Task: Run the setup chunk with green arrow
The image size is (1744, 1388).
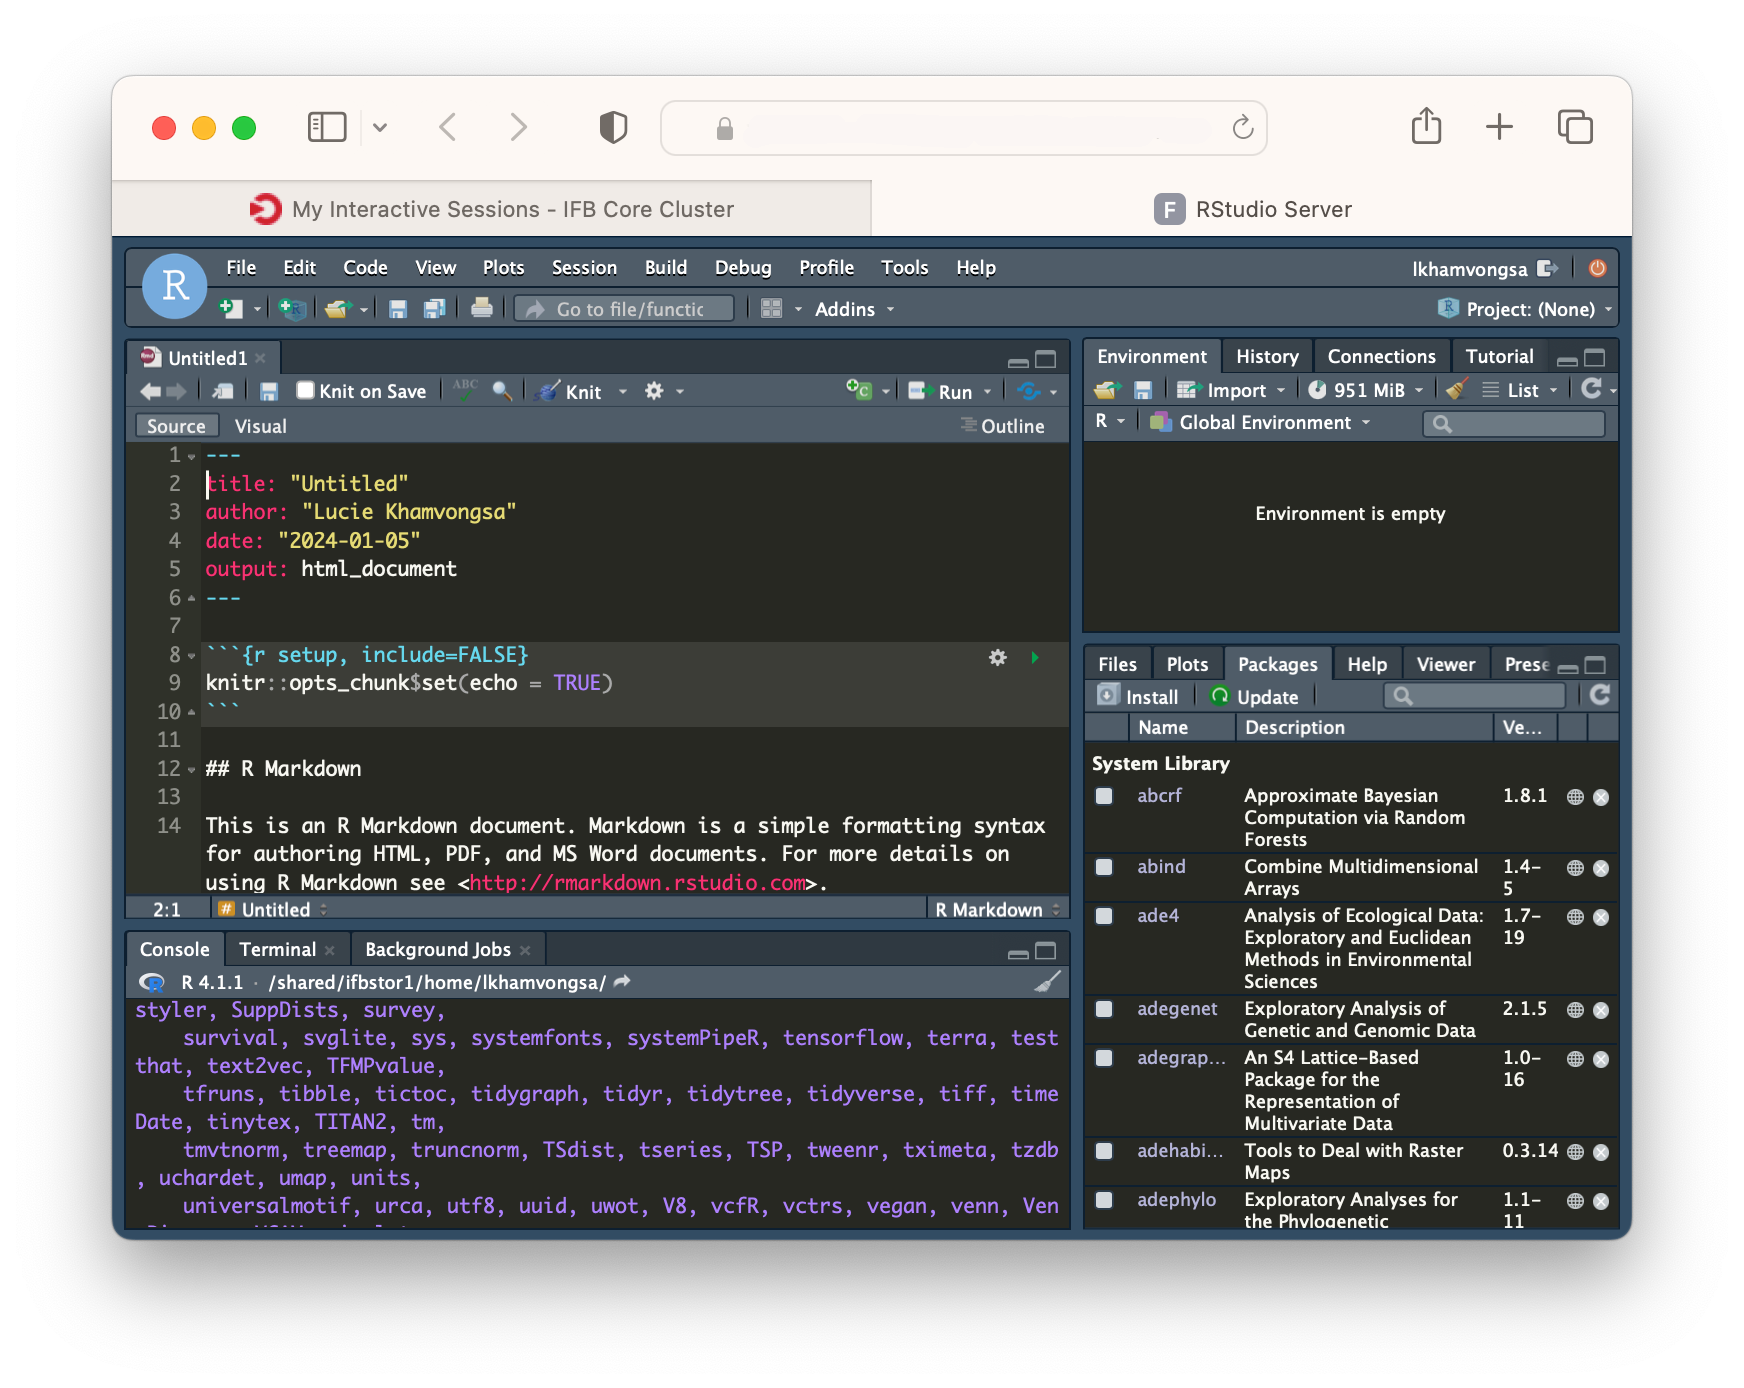Action: point(1035,657)
